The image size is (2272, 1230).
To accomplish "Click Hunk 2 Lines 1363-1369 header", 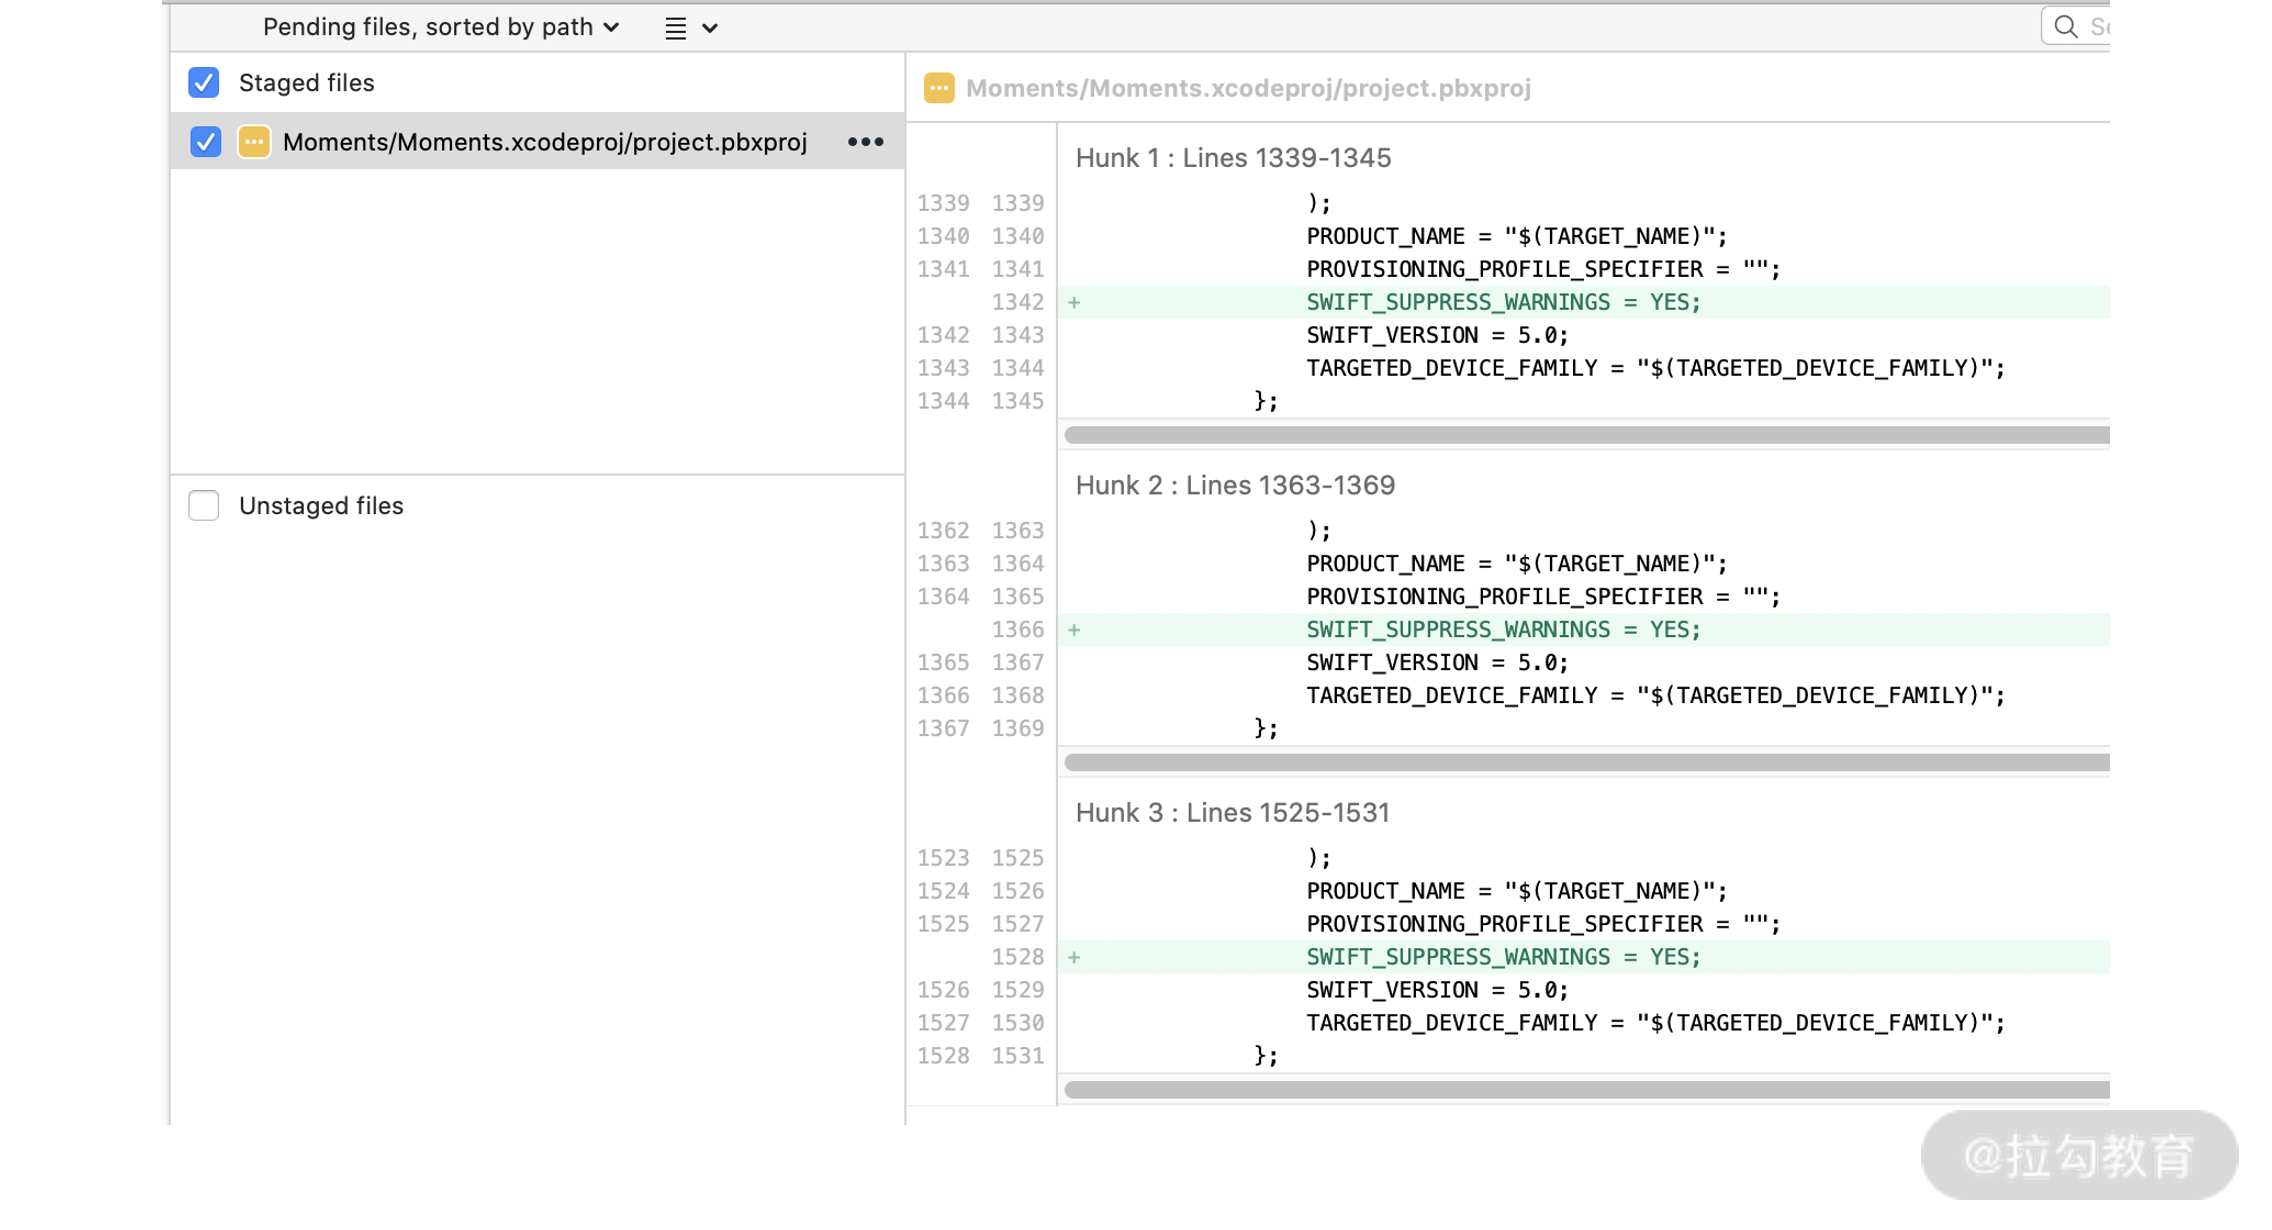I will [x=1234, y=485].
